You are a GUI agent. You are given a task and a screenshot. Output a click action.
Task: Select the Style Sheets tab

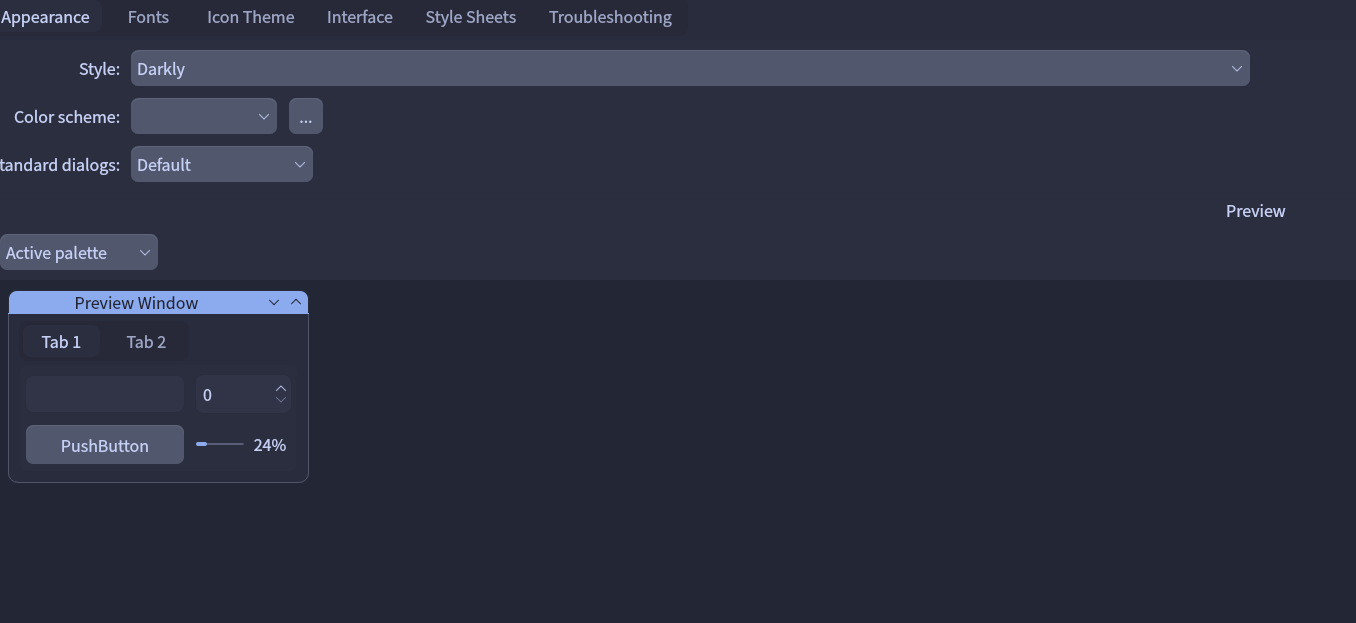point(470,17)
